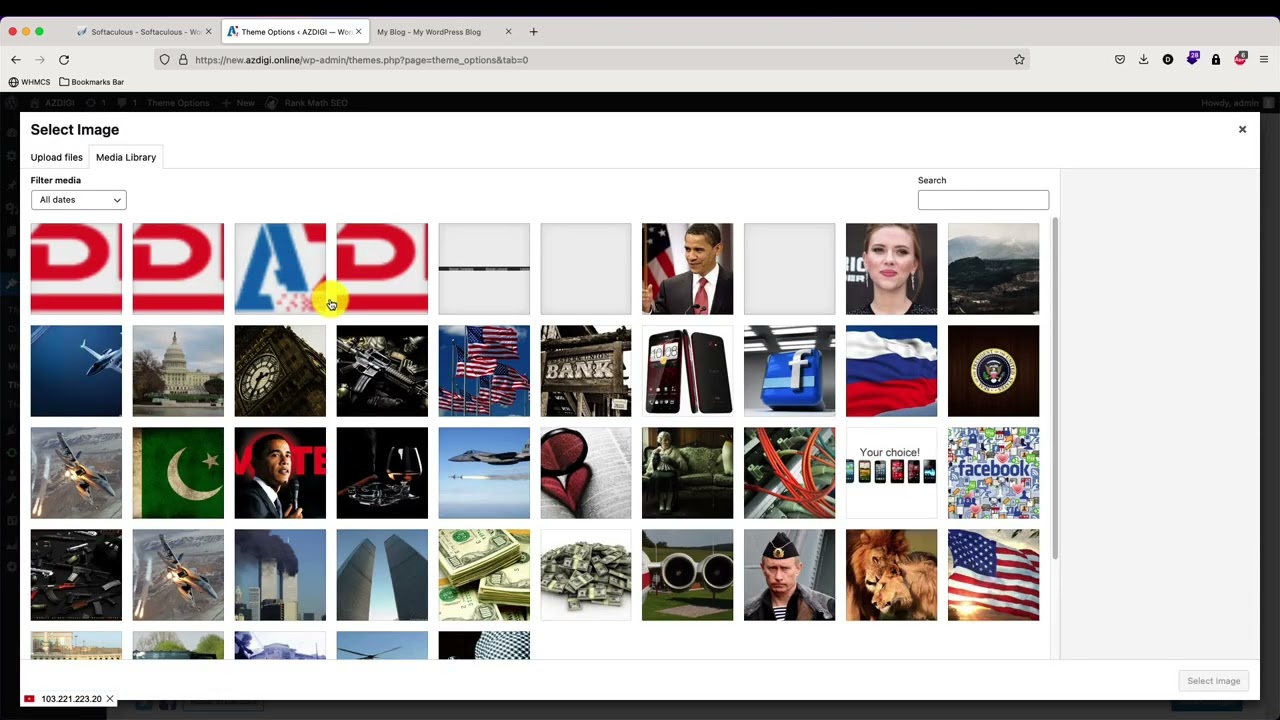Select the multiple American flags thumbnail
This screenshot has width=1280, height=720.
484,371
